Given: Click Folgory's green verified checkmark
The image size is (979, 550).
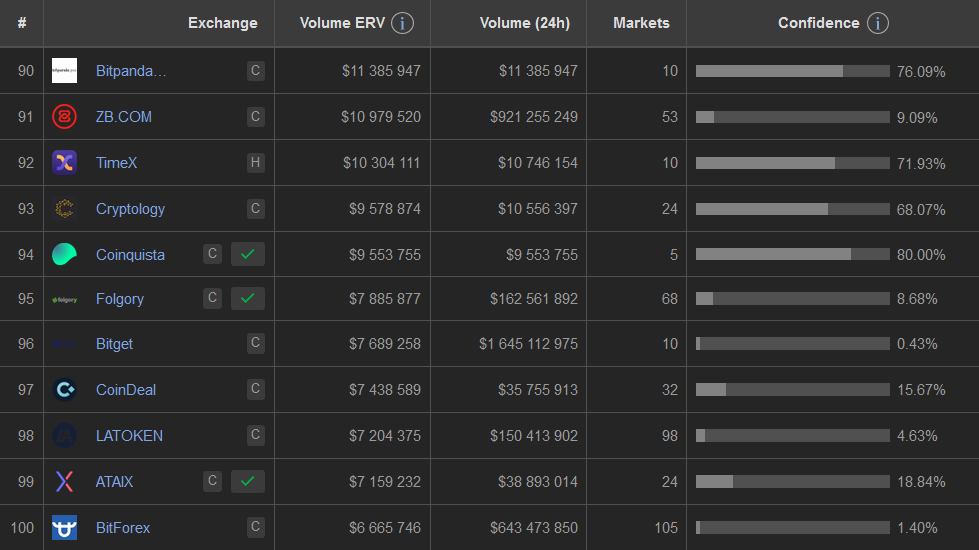Looking at the screenshot, I should (248, 298).
